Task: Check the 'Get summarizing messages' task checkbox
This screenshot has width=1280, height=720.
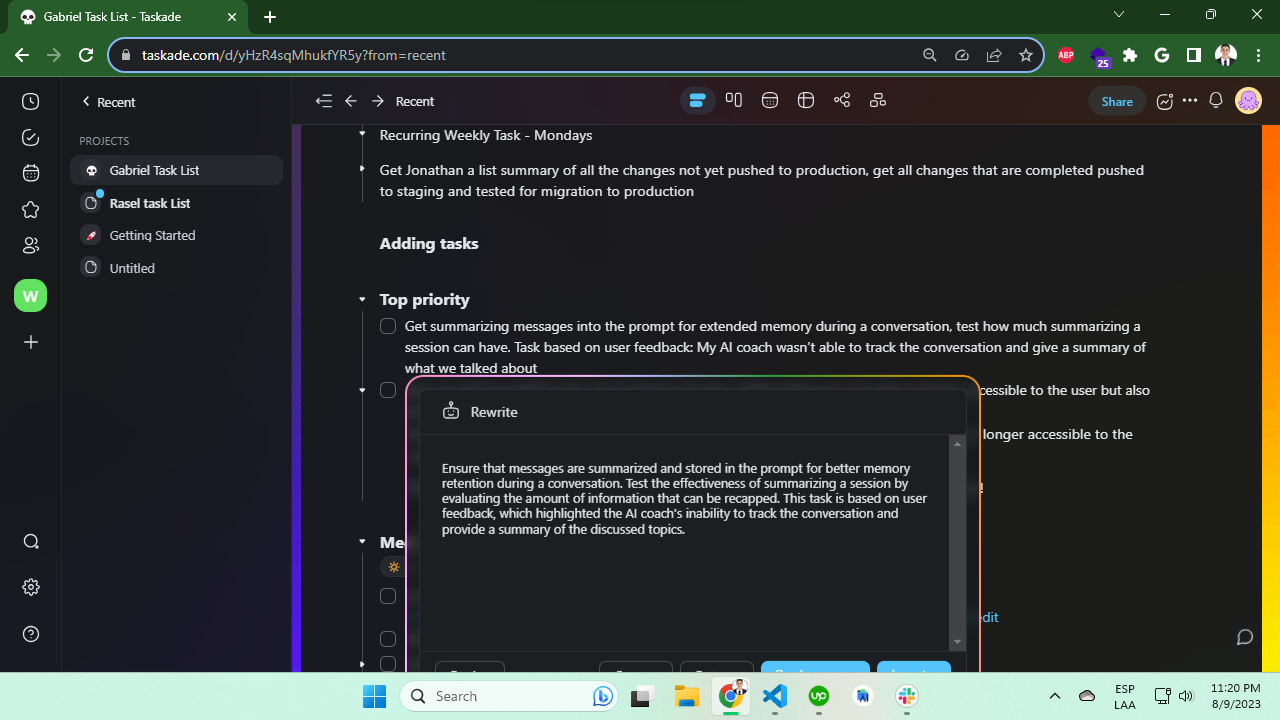Action: tap(388, 326)
